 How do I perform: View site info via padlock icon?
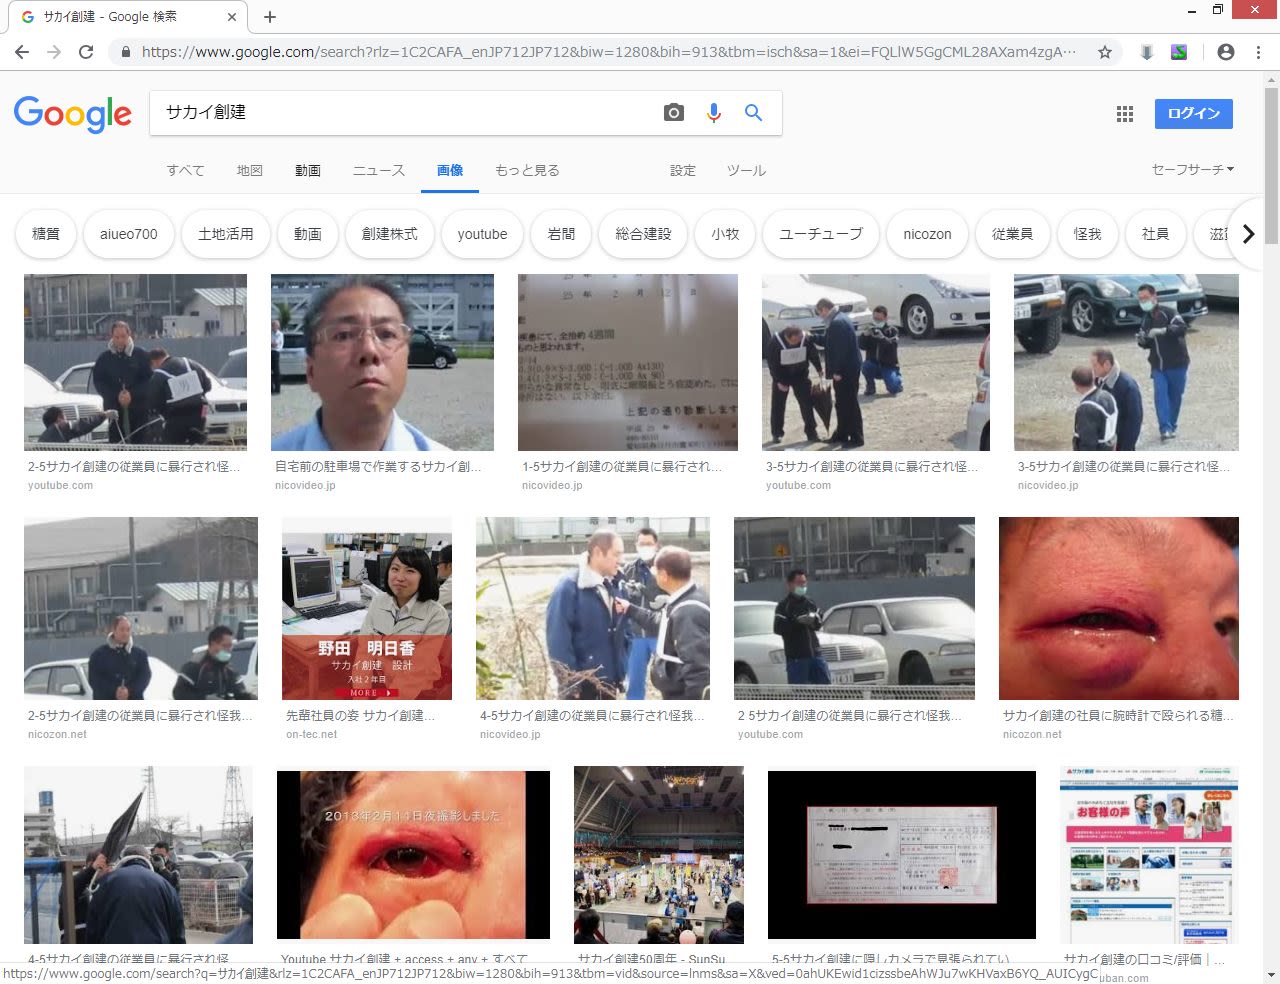(125, 52)
